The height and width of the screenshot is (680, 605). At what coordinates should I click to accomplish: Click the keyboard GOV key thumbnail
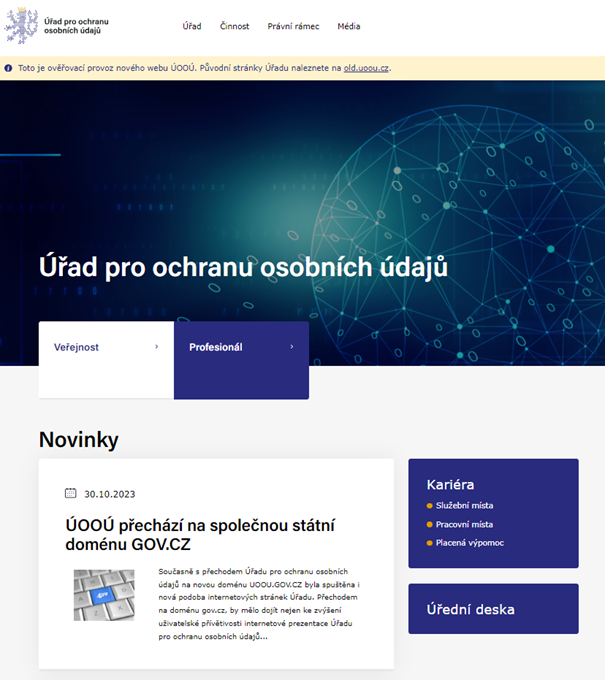click(x=104, y=595)
